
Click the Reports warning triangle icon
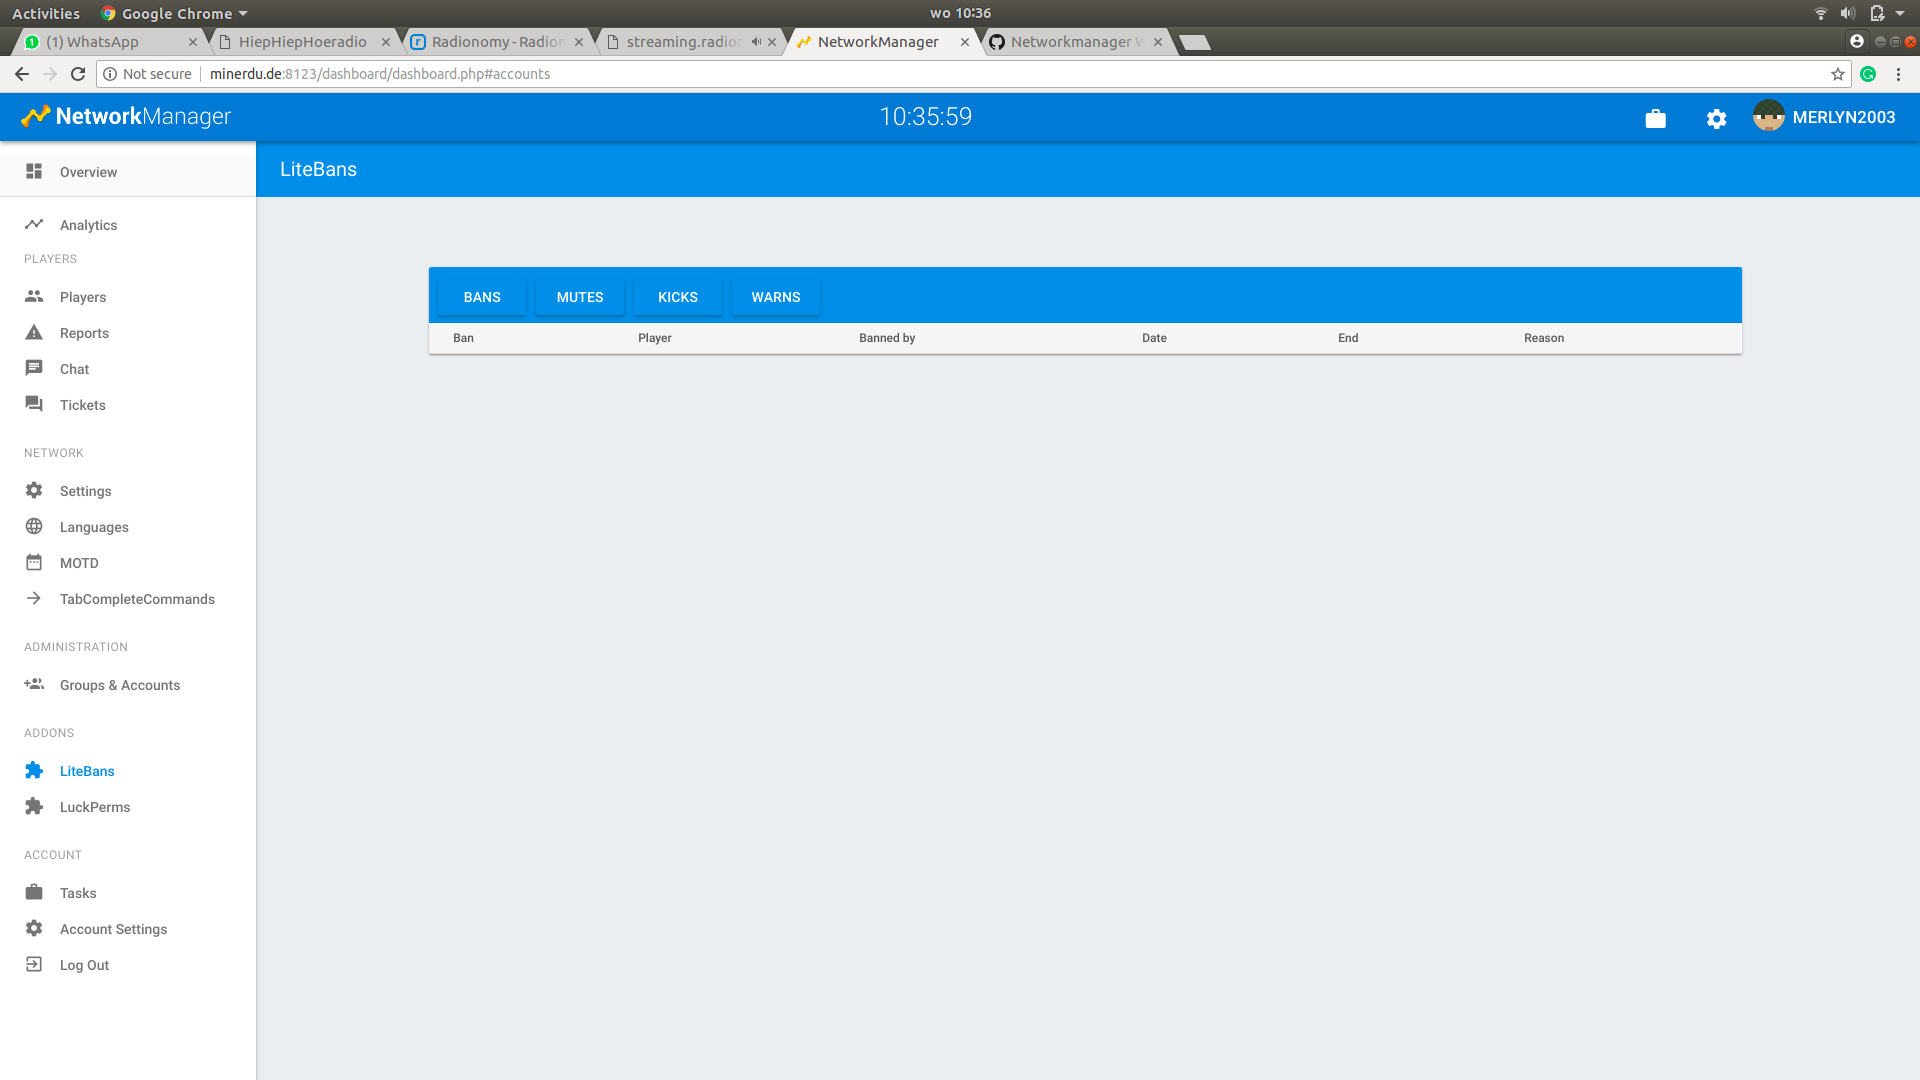pyautogui.click(x=34, y=332)
